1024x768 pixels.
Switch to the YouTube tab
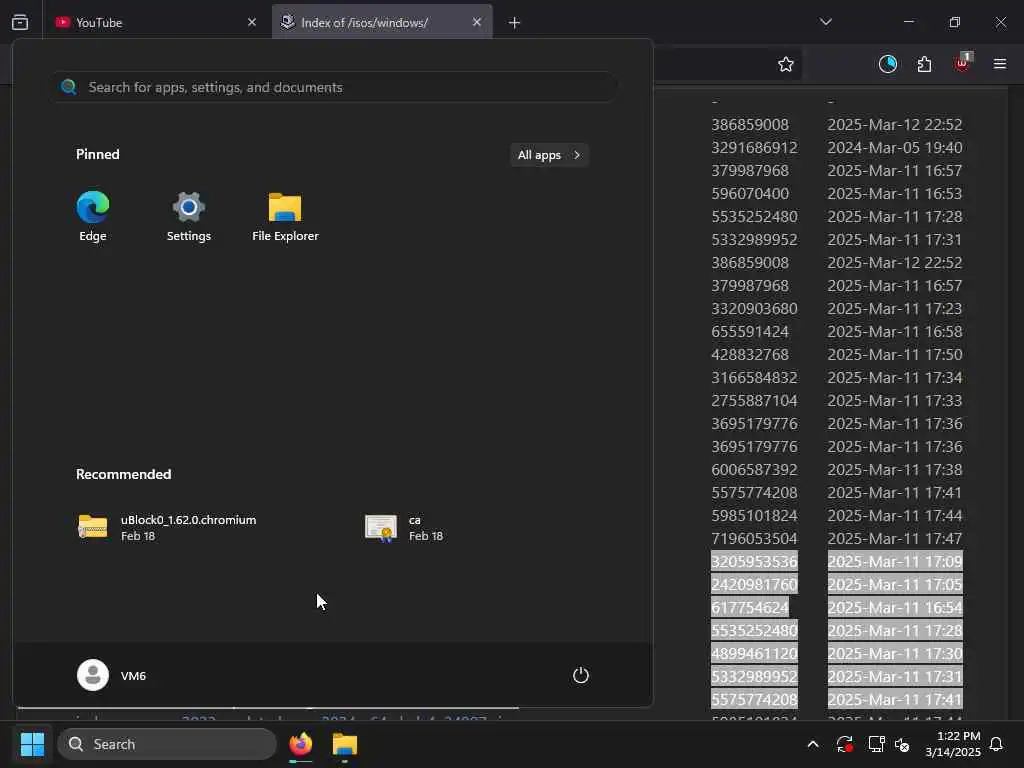155,22
